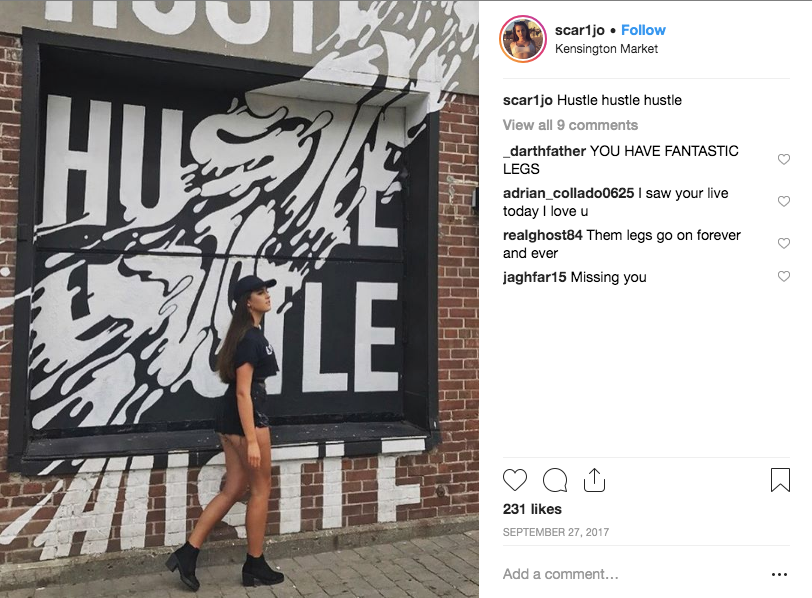Like _darthfather's comment
The image size is (812, 598).
coord(784,159)
